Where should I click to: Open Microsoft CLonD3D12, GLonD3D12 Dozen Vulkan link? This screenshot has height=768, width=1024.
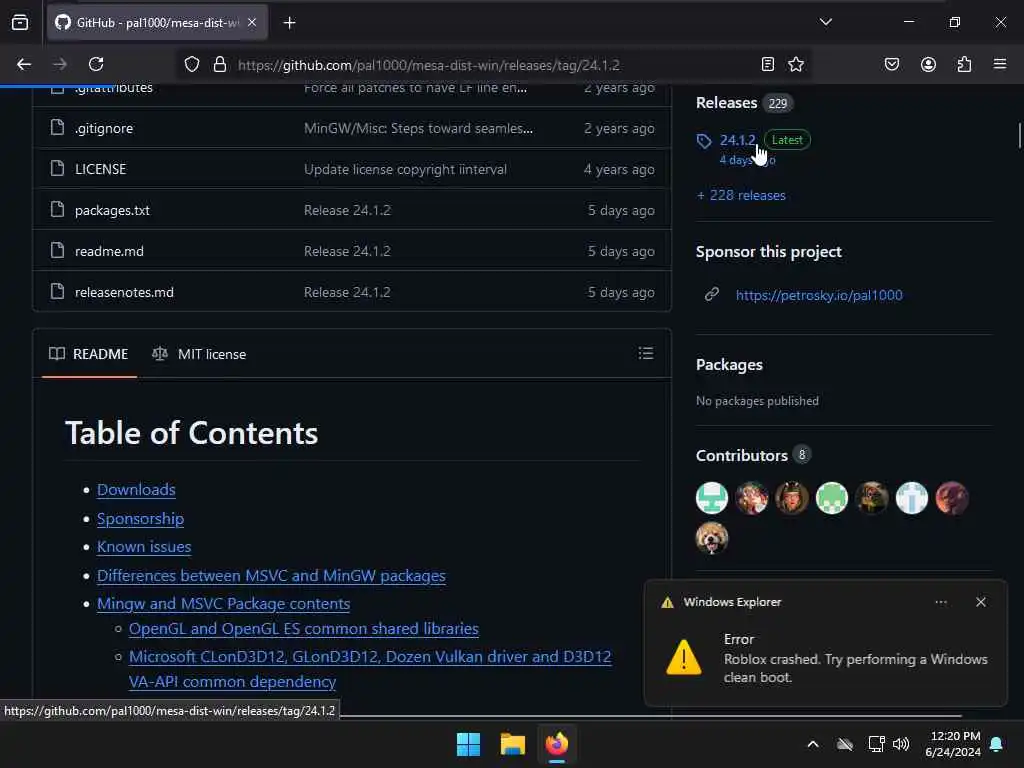click(x=370, y=669)
